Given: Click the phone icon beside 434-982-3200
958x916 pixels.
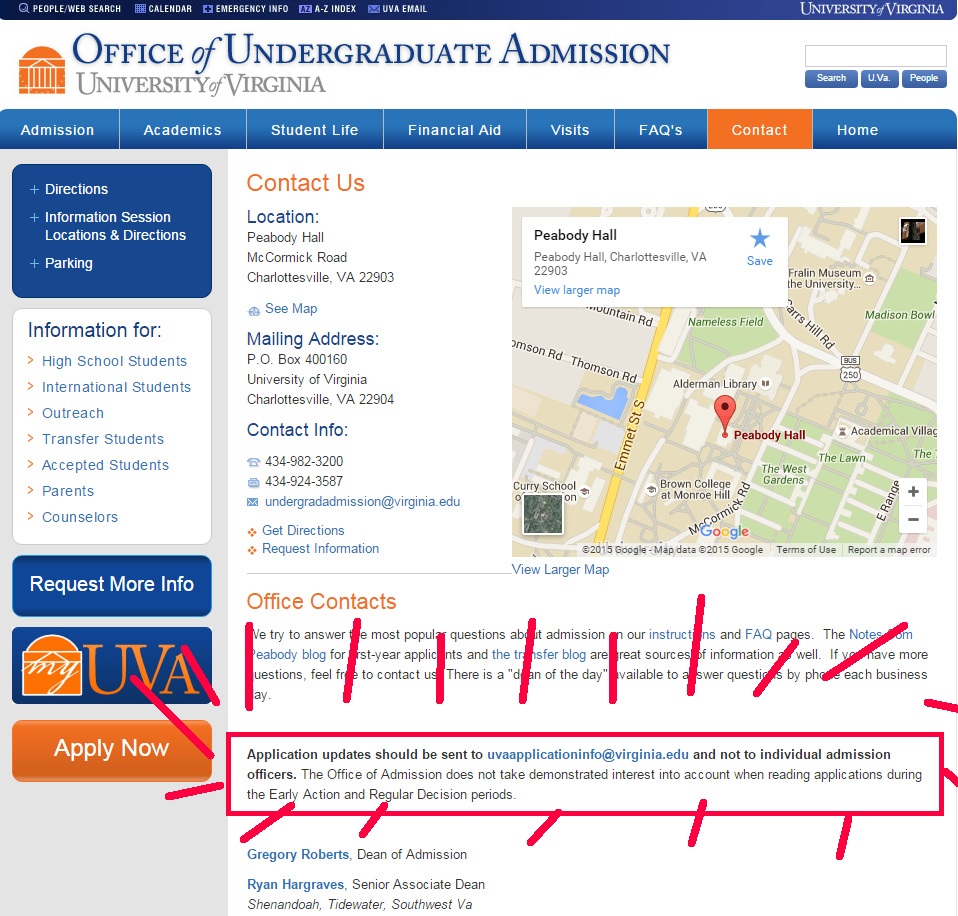Looking at the screenshot, I should (253, 462).
